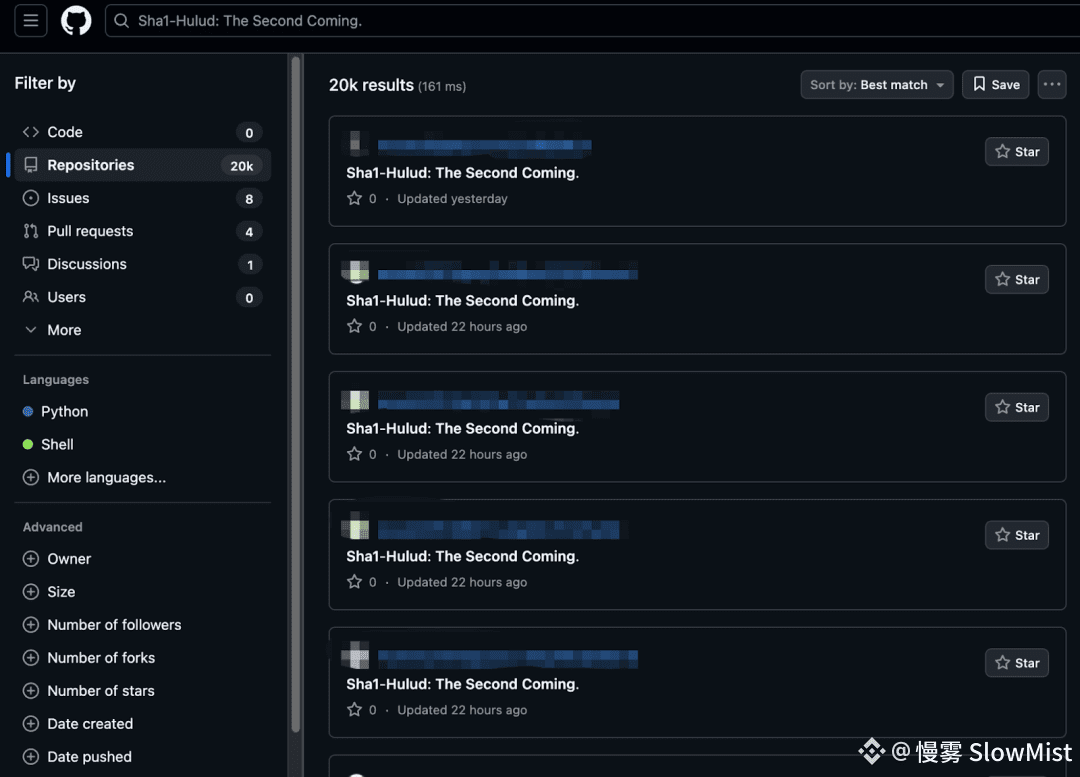
Task: Click the Pull requests branch icon
Action: tap(30, 231)
